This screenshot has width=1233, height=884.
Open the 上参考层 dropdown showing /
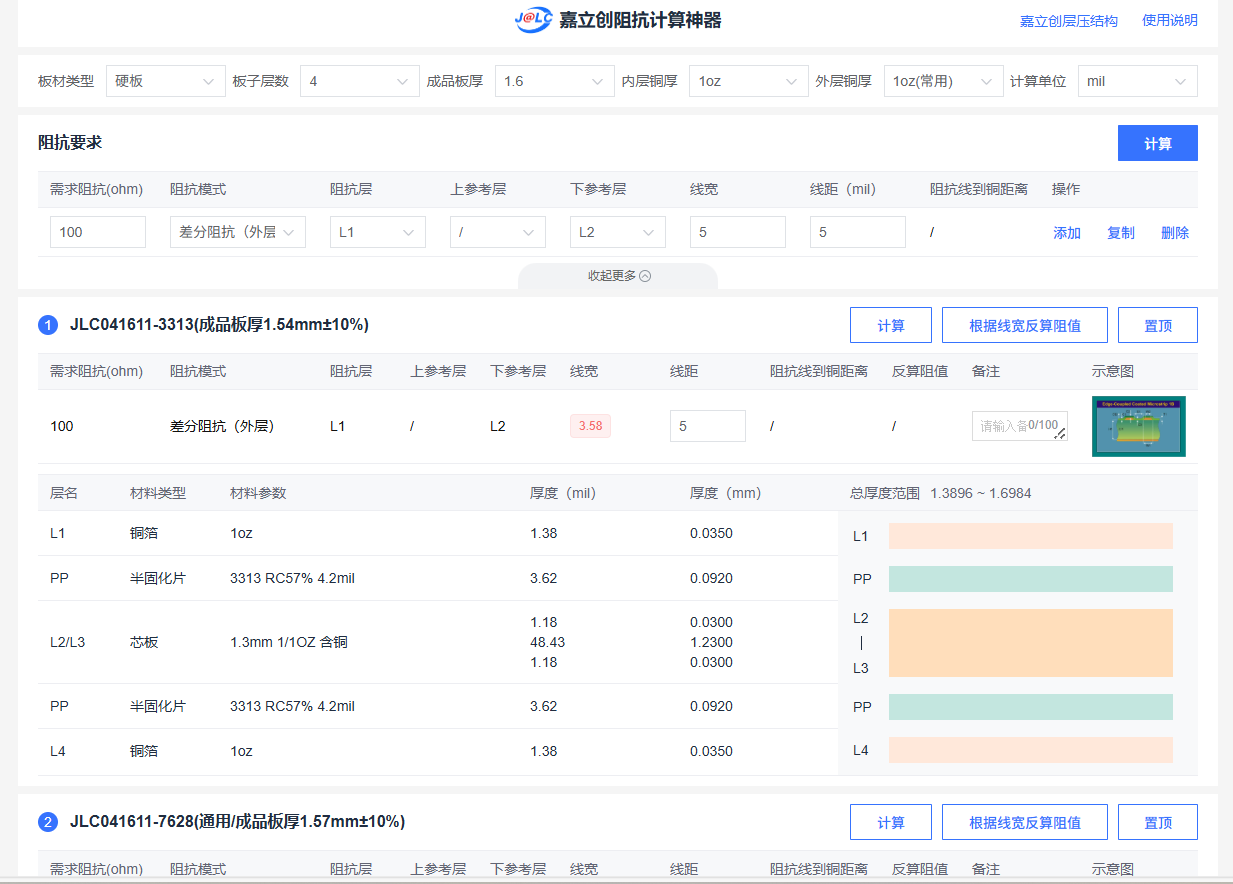(x=498, y=232)
